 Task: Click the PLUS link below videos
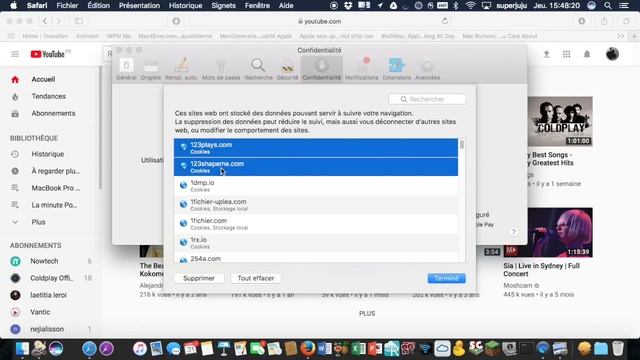367,313
